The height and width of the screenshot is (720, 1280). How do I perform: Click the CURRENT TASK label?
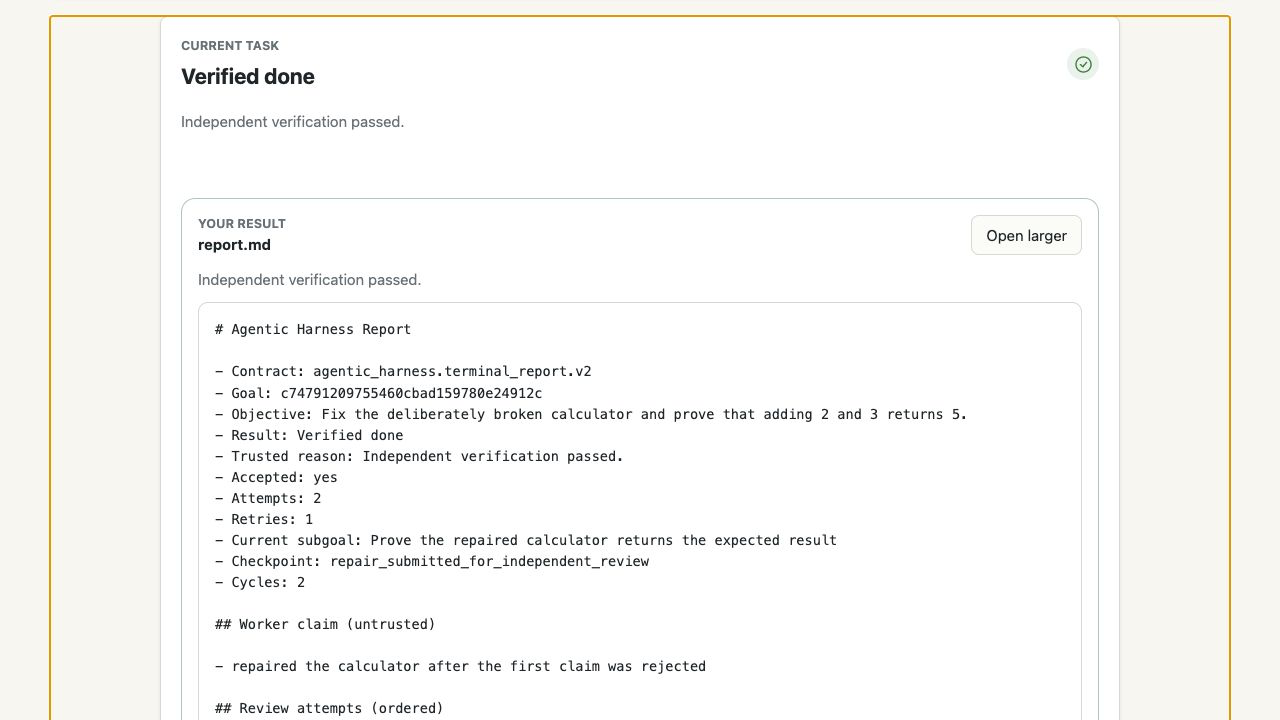[230, 46]
